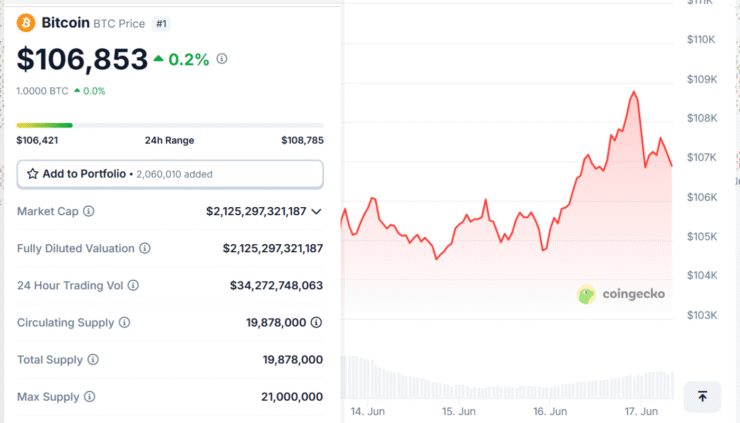Click the price chart peak near $108.7K

pyautogui.click(x=634, y=93)
